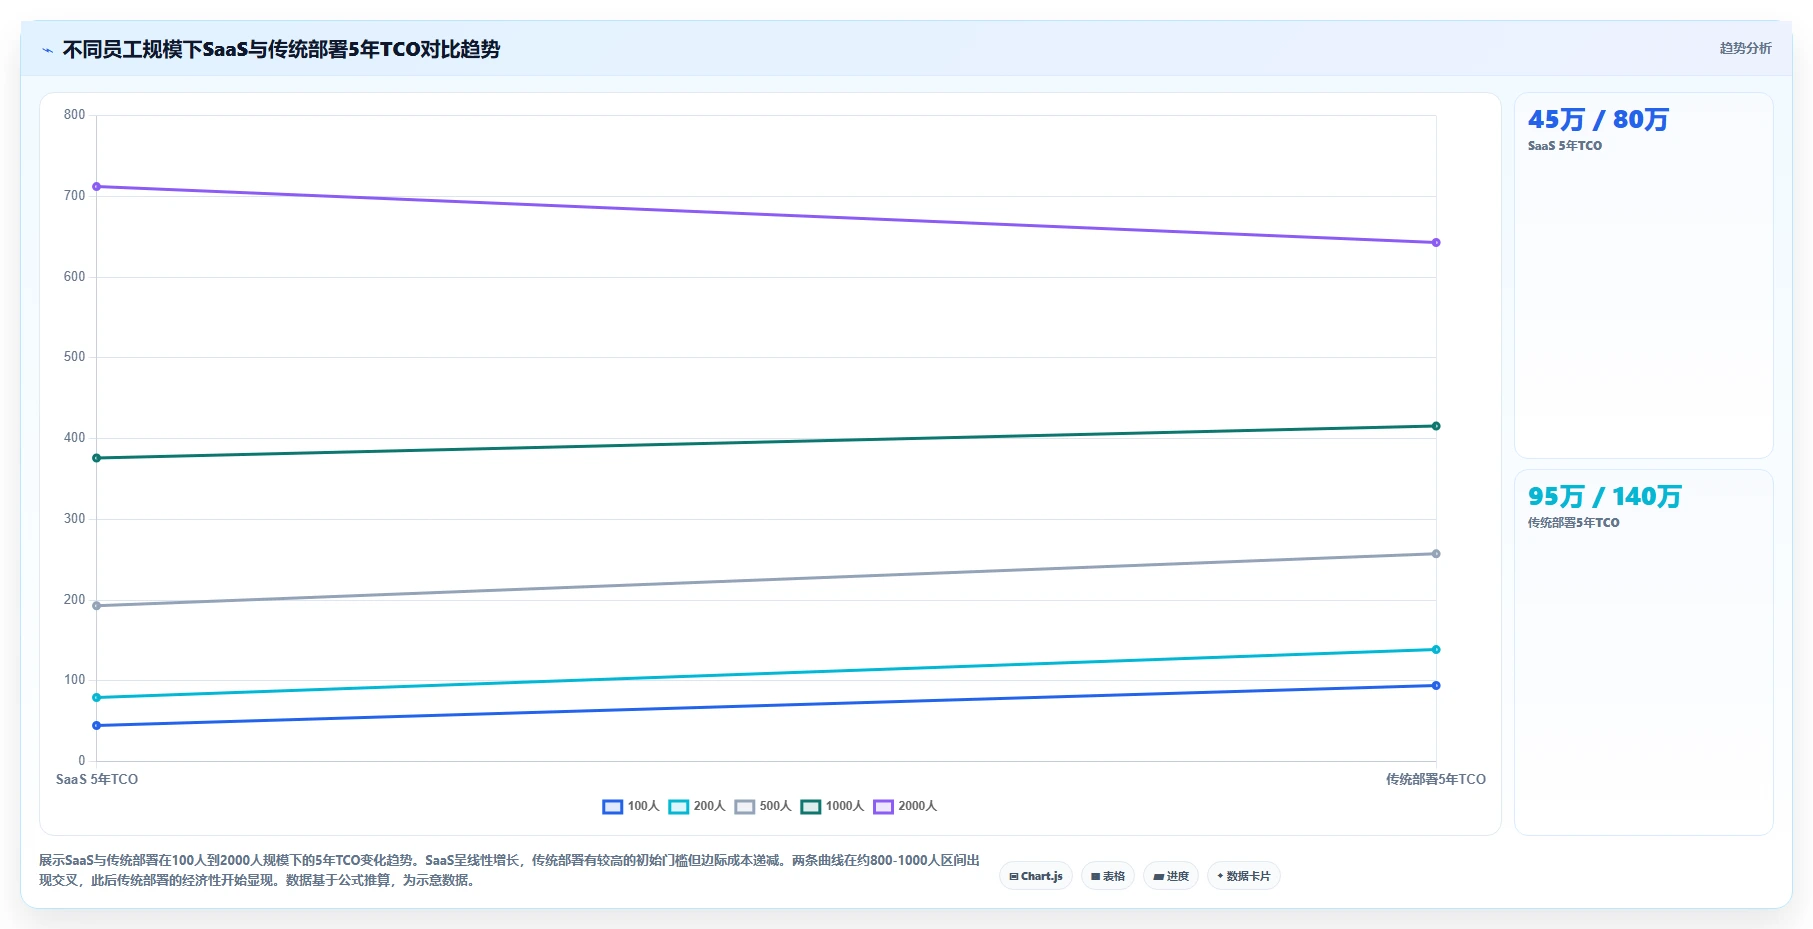Click the 100人 data point at SaaS side
Image resolution: width=1813 pixels, height=929 pixels.
(96, 726)
